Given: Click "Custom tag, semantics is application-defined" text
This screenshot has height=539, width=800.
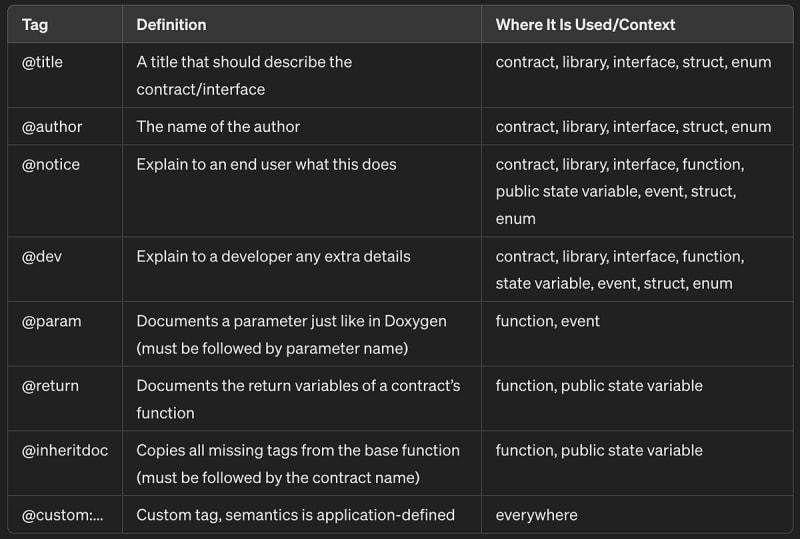Looking at the screenshot, I should pyautogui.click(x=295, y=515).
